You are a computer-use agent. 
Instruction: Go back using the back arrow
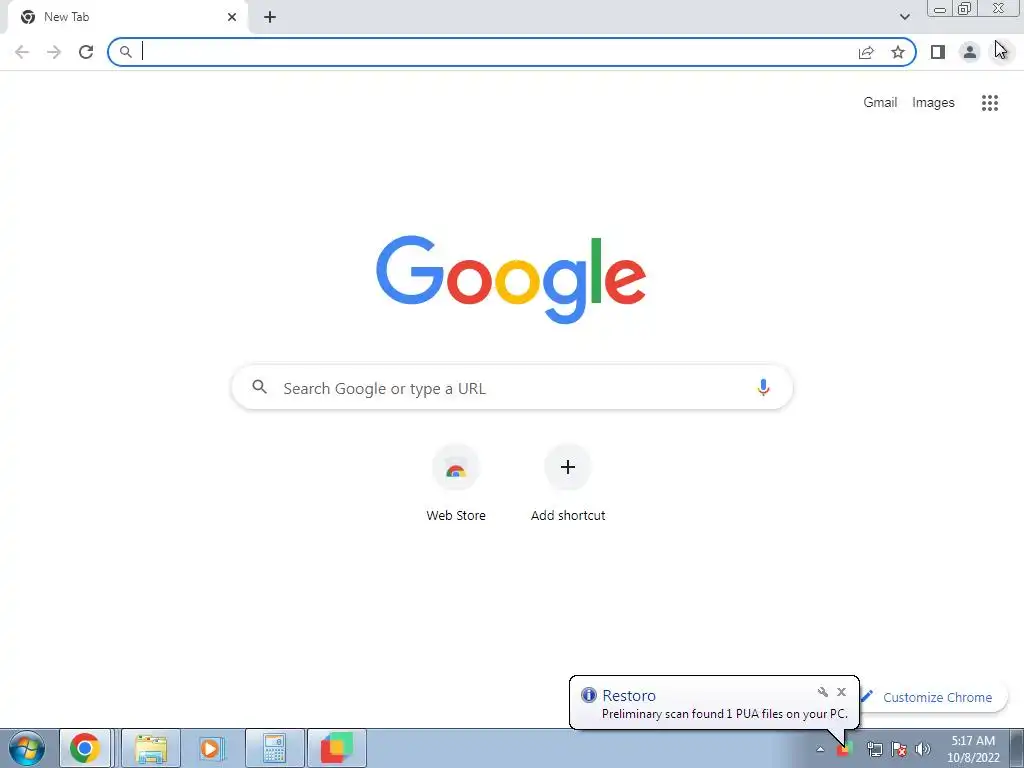22,52
